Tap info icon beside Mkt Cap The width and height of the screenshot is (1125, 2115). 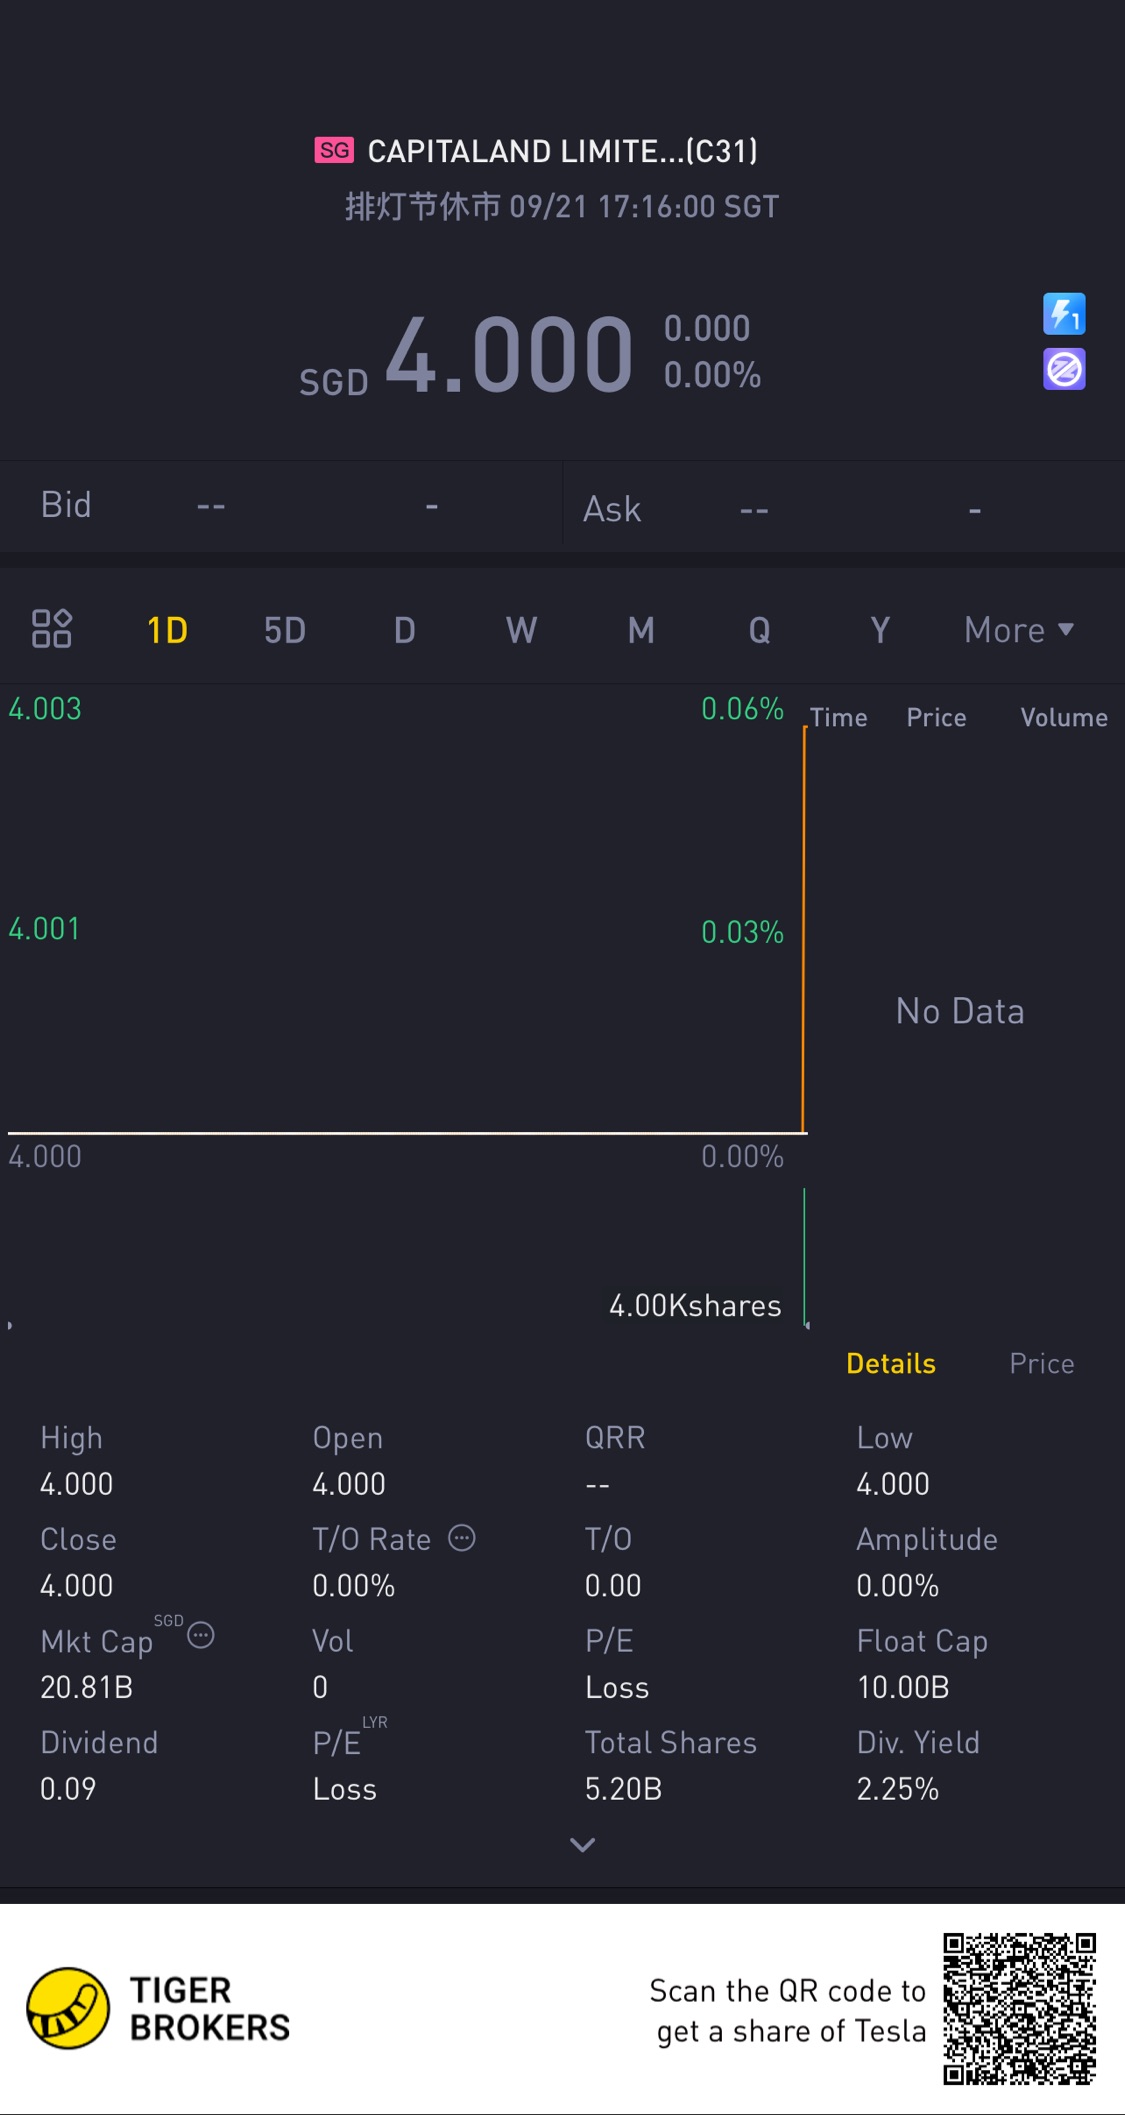[x=201, y=1636]
